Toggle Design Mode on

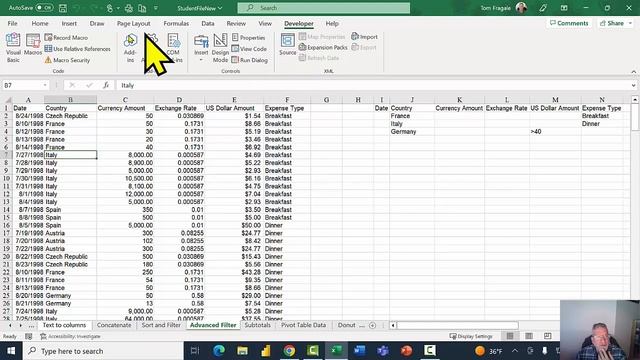(220, 48)
